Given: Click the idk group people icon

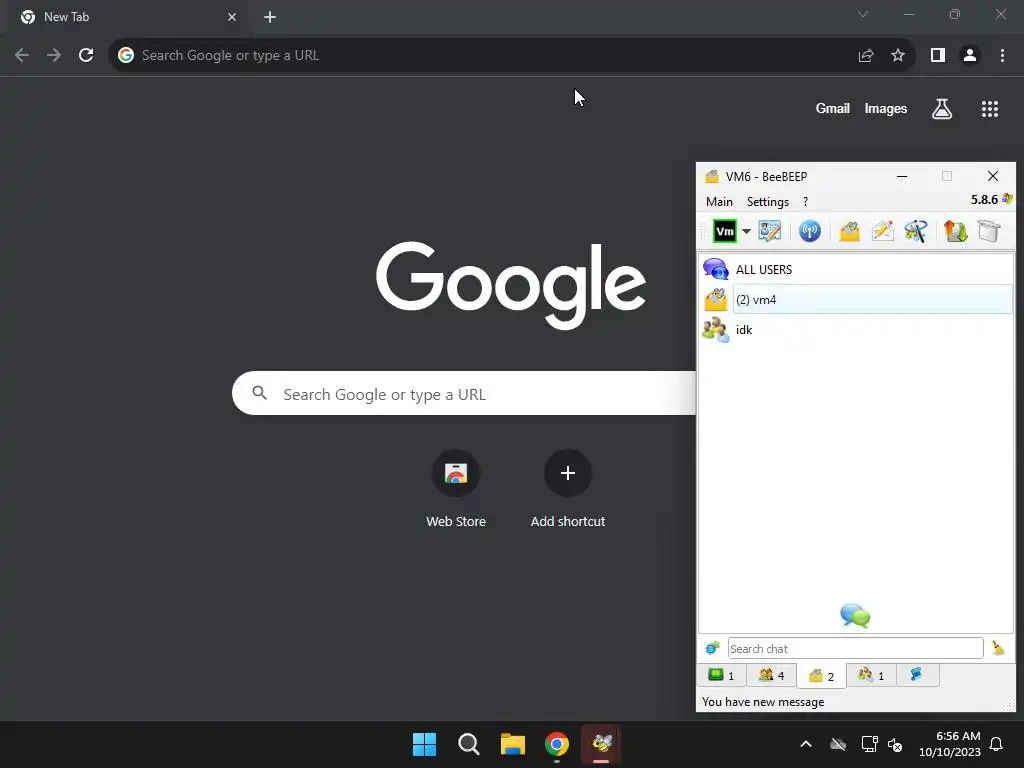Looking at the screenshot, I should pos(716,330).
